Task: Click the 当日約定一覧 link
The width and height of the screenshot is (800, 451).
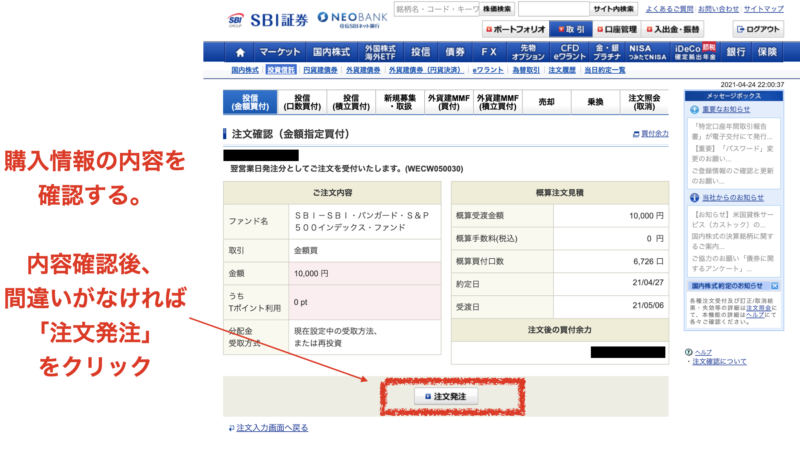Action: pyautogui.click(x=605, y=70)
